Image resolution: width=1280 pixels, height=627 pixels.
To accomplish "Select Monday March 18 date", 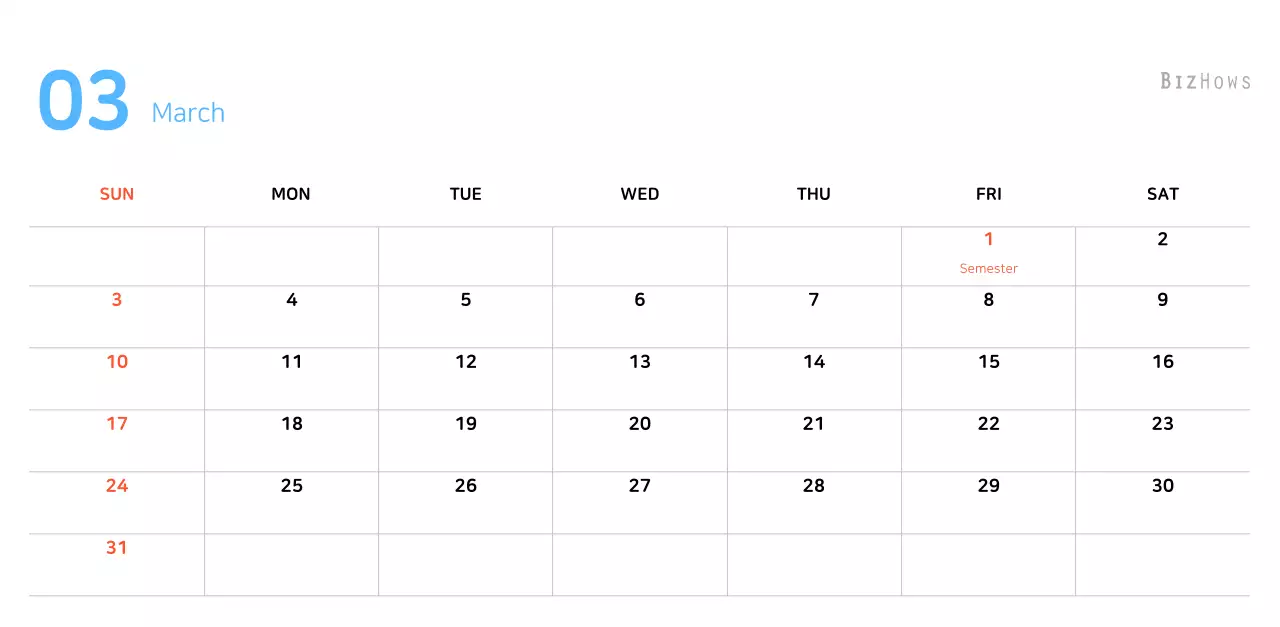I will (x=291, y=424).
